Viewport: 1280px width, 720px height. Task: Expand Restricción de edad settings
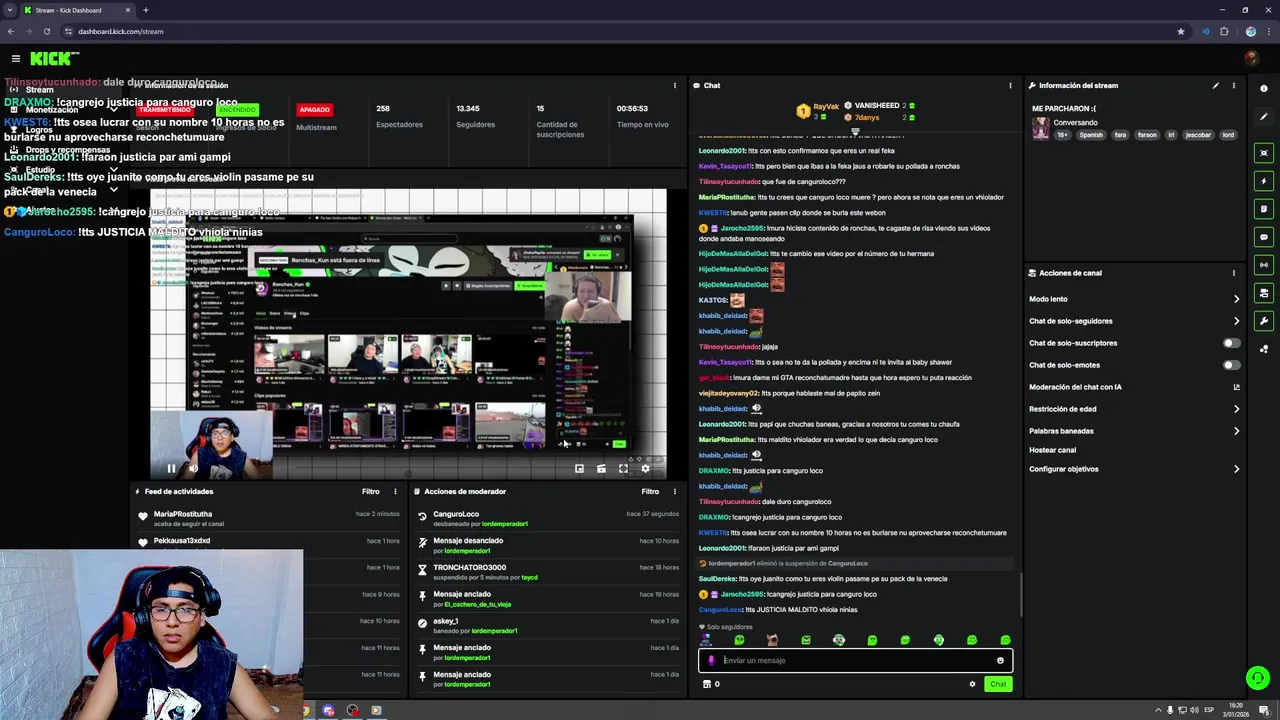pyautogui.click(x=1134, y=409)
